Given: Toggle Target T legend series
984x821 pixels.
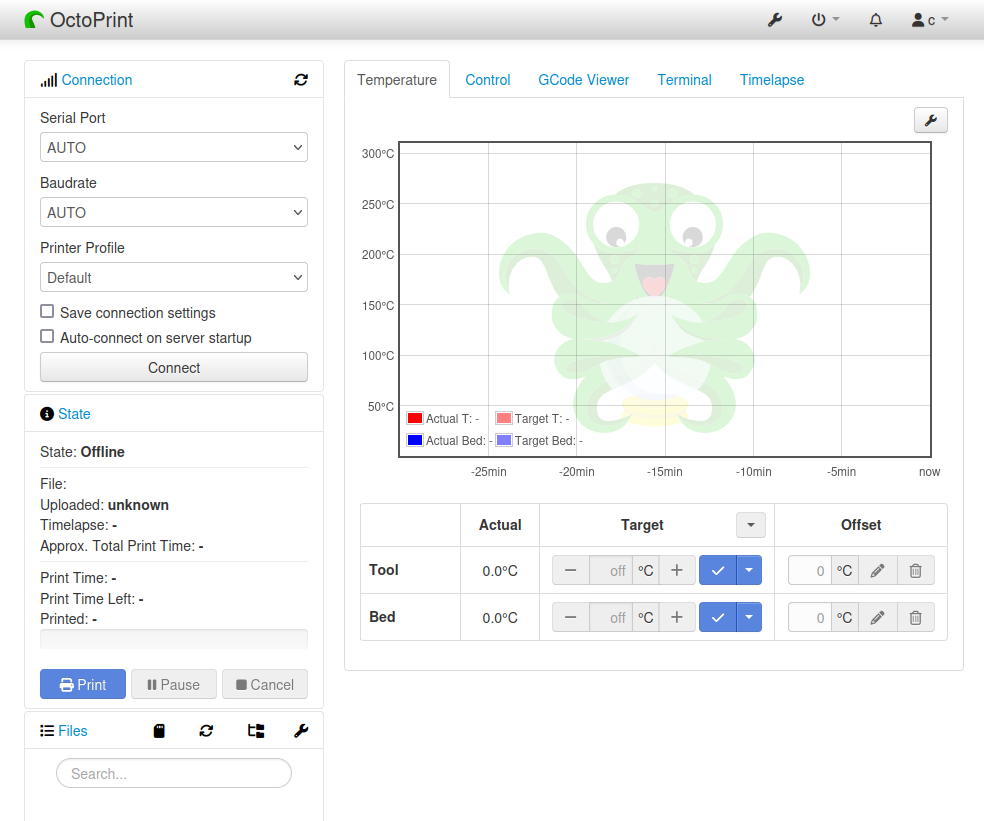Looking at the screenshot, I should pyautogui.click(x=504, y=418).
